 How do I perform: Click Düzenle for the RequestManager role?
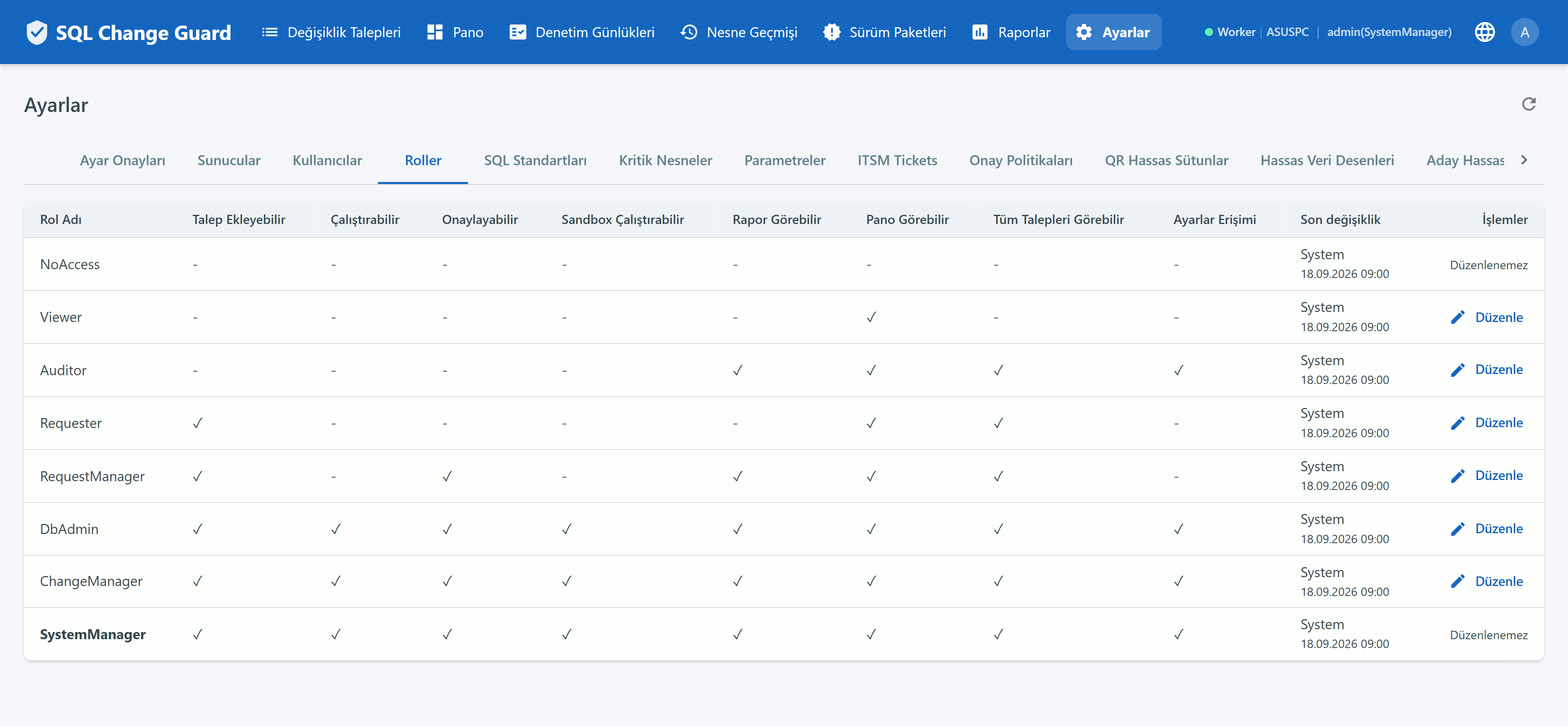pyautogui.click(x=1486, y=476)
